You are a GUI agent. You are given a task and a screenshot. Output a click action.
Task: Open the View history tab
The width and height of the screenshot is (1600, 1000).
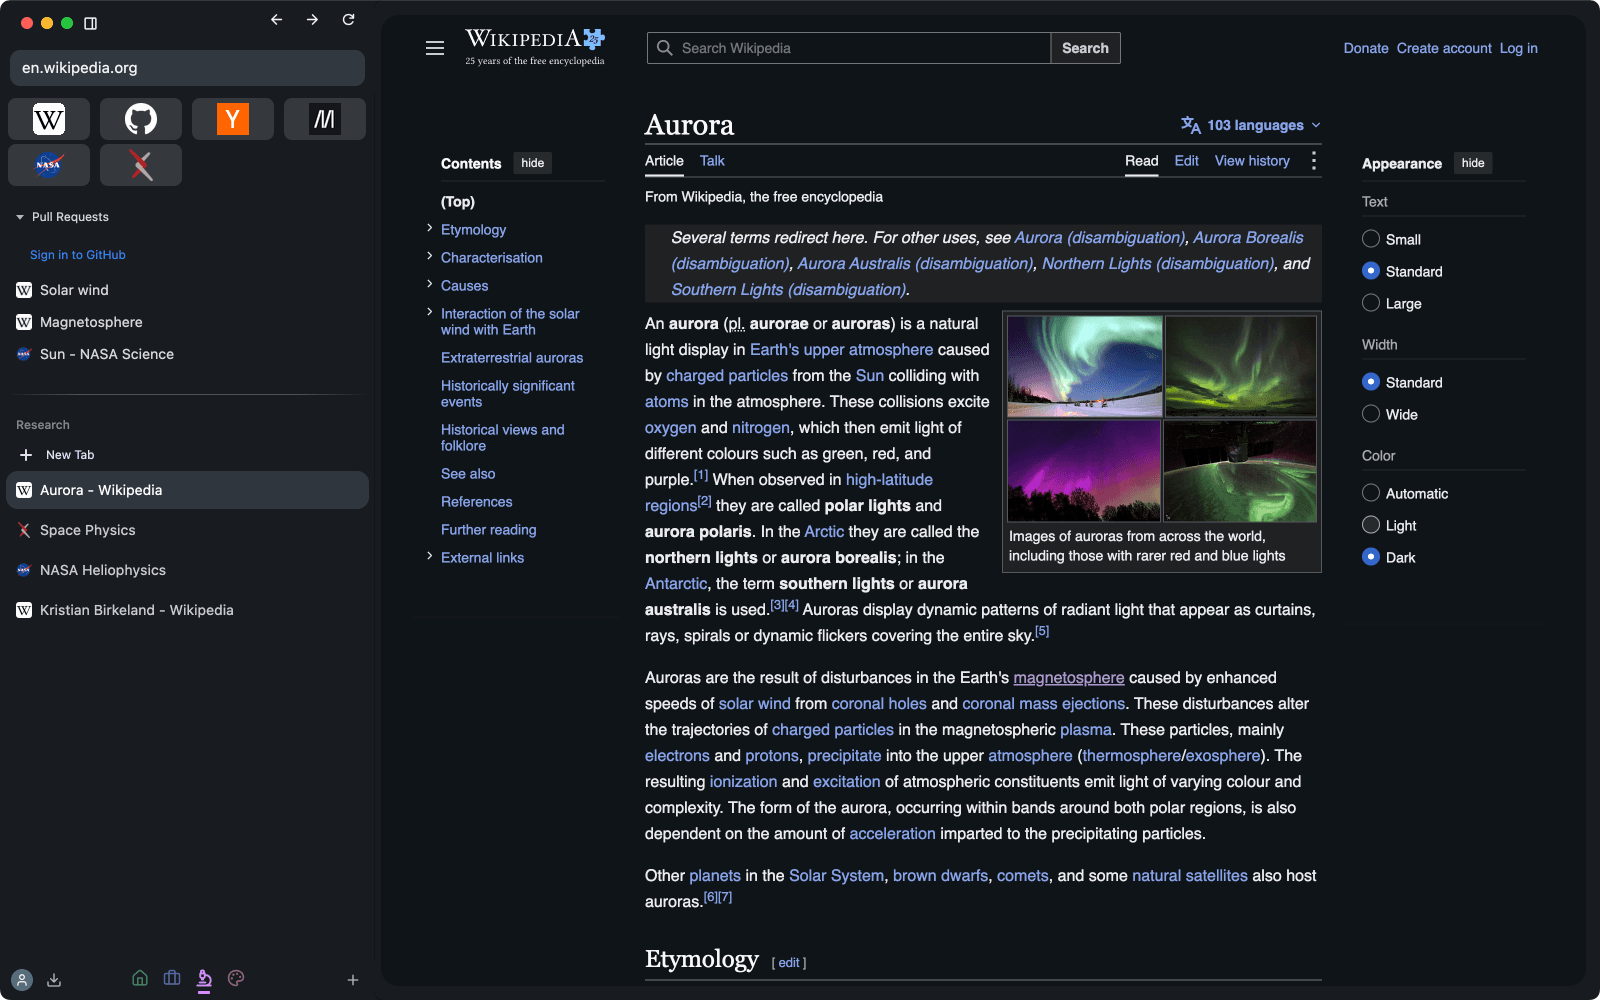[x=1252, y=161]
